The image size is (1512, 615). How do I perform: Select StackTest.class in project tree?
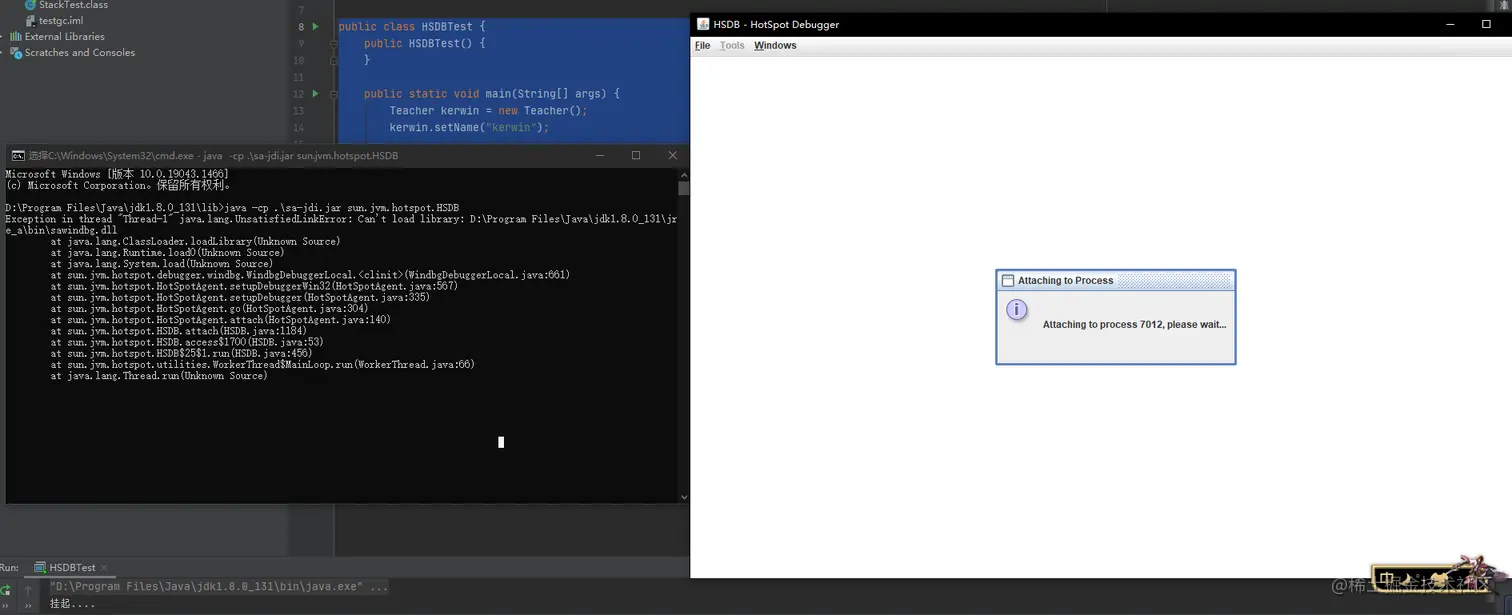click(73, 5)
